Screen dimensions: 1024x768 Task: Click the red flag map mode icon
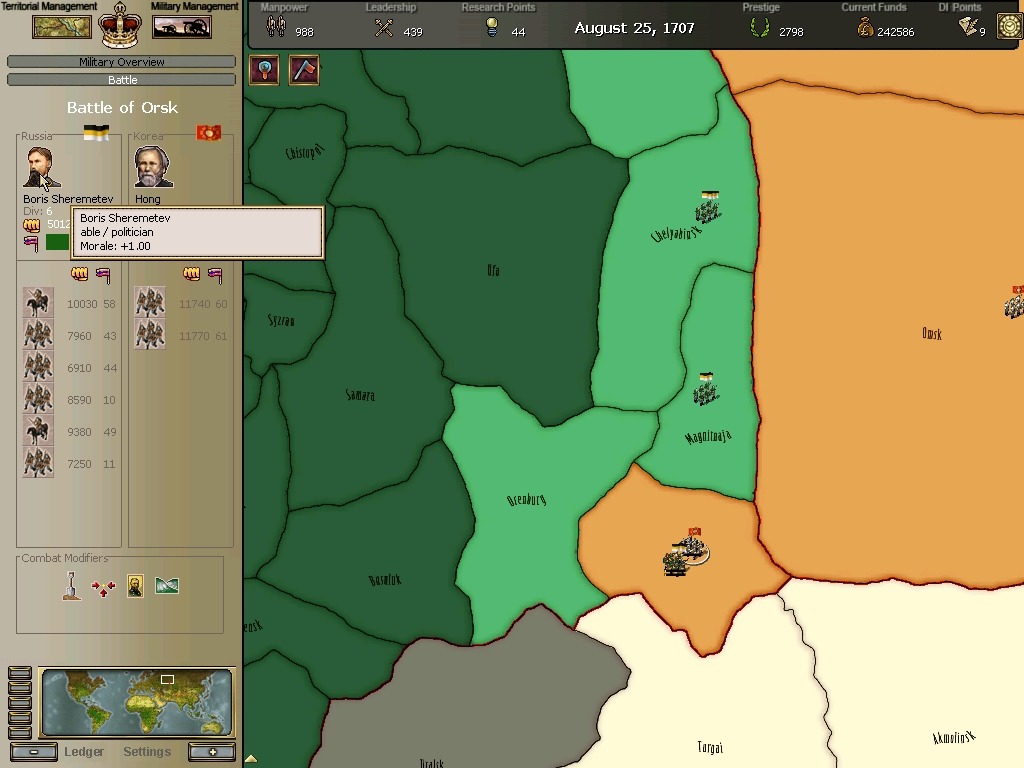(304, 69)
